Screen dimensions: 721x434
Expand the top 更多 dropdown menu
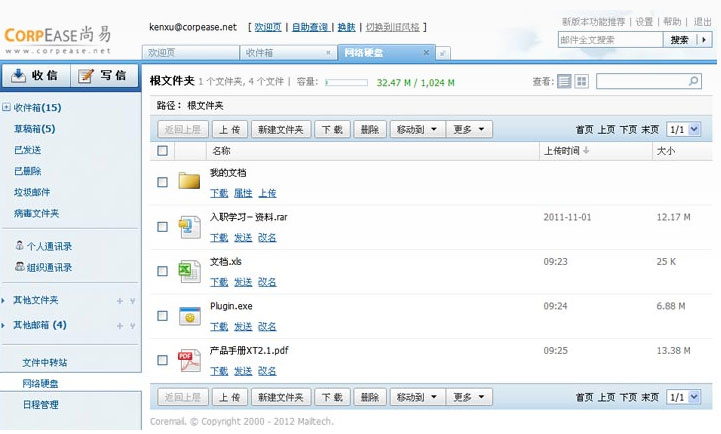pyautogui.click(x=470, y=129)
